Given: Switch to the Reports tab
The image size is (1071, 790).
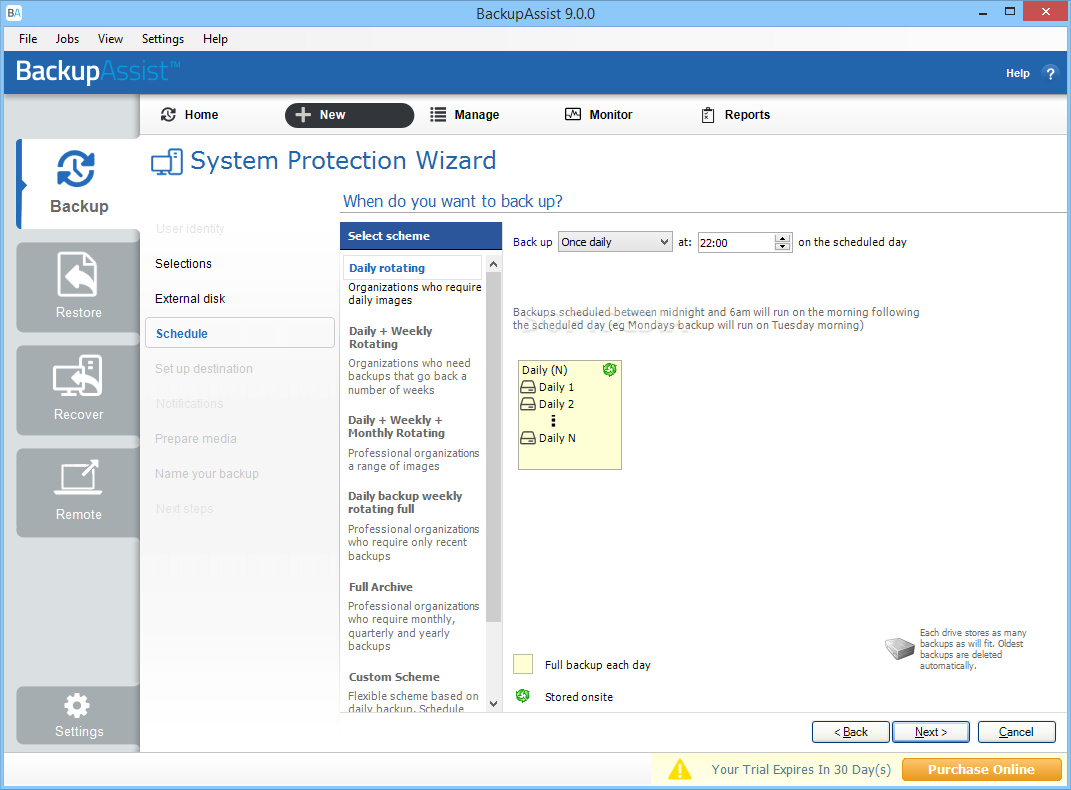Looking at the screenshot, I should [x=736, y=115].
